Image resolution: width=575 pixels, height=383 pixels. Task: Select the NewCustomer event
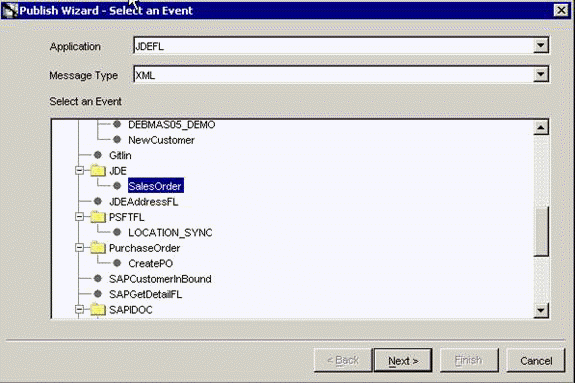(x=161, y=140)
